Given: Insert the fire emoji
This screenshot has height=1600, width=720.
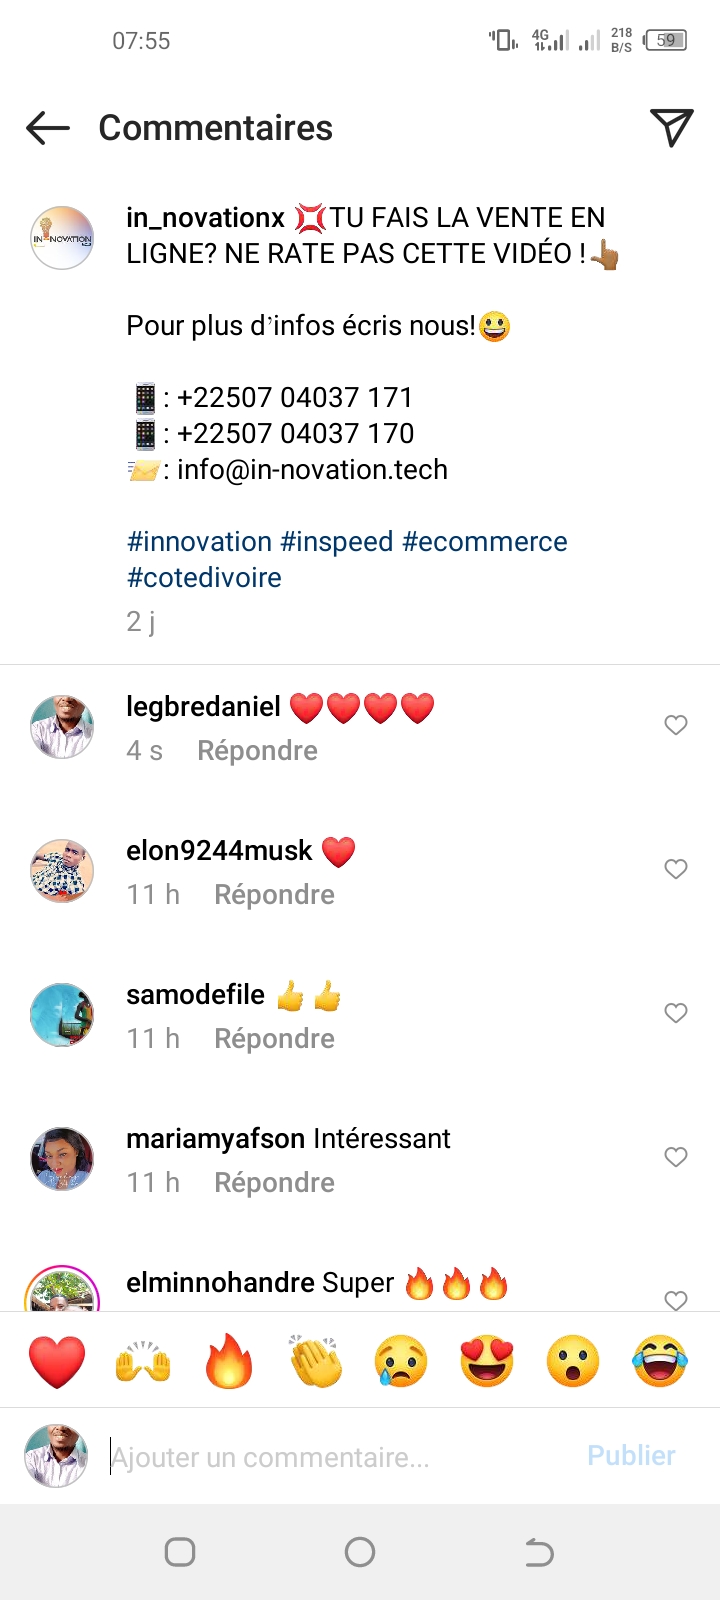Looking at the screenshot, I should tap(229, 1362).
